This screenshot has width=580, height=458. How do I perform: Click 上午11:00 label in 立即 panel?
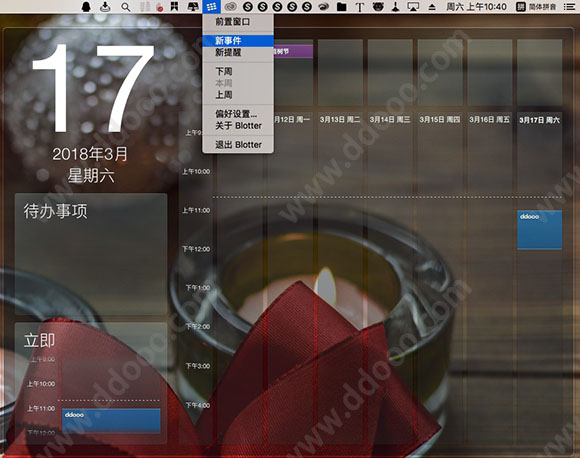(41, 408)
